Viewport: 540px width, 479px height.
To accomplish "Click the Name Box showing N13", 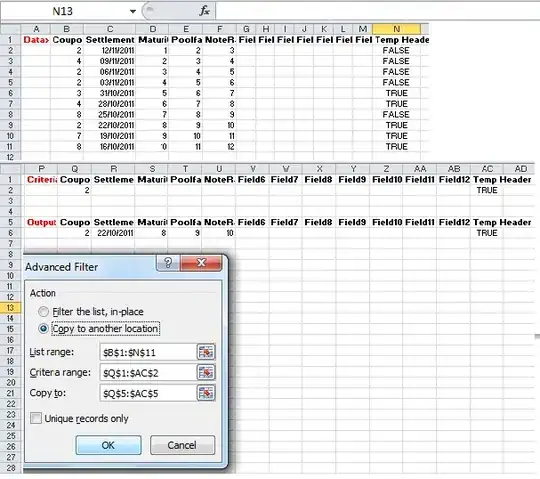I will click(x=63, y=11).
